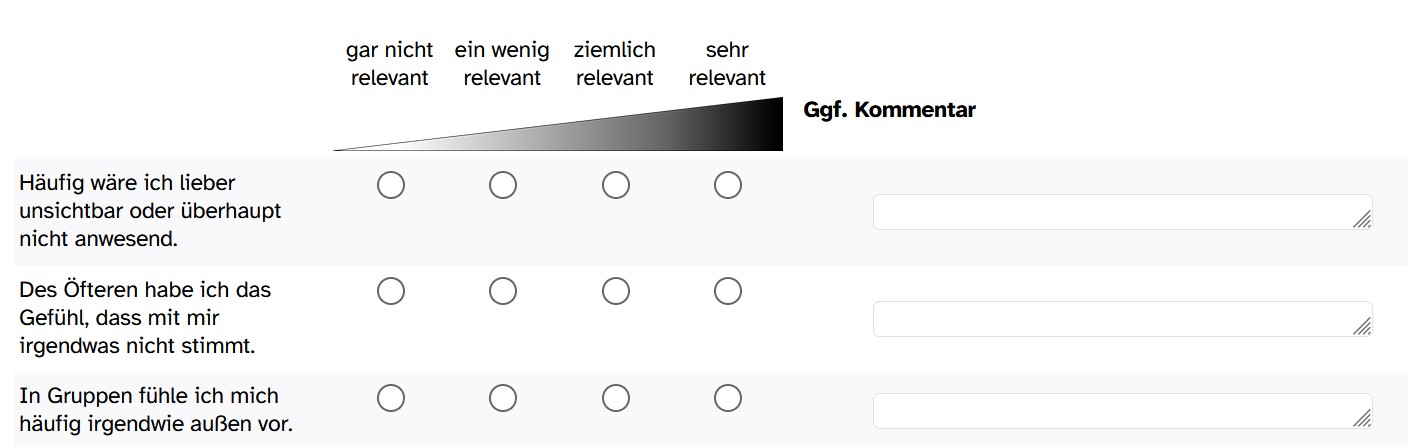Select 'ein wenig relevant' for 'nicht stimmt' statement
The width and height of the screenshot is (1408, 447).
502,291
